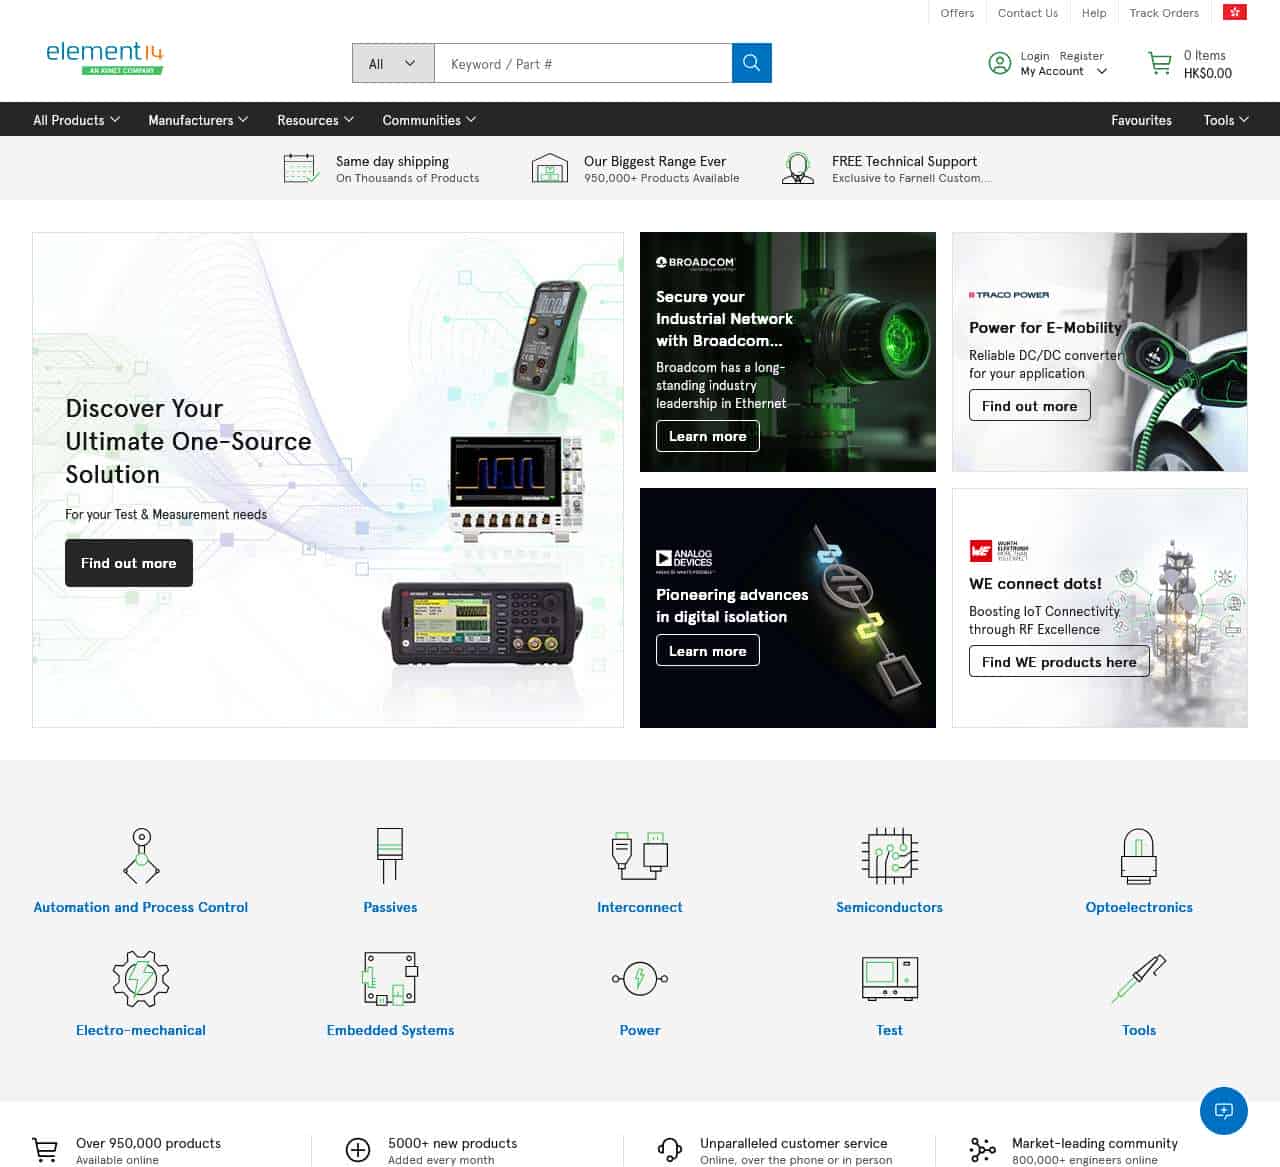Click the Optoelectronics LED icon
1280x1167 pixels.
coord(1139,856)
